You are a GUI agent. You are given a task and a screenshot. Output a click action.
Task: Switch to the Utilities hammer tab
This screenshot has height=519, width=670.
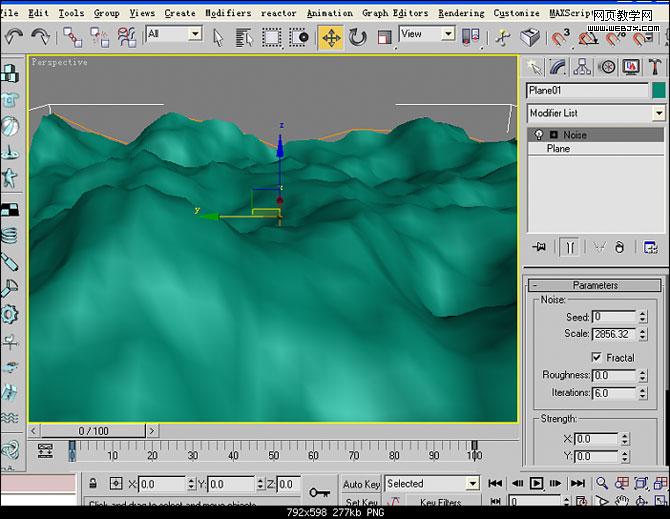[x=655, y=67]
